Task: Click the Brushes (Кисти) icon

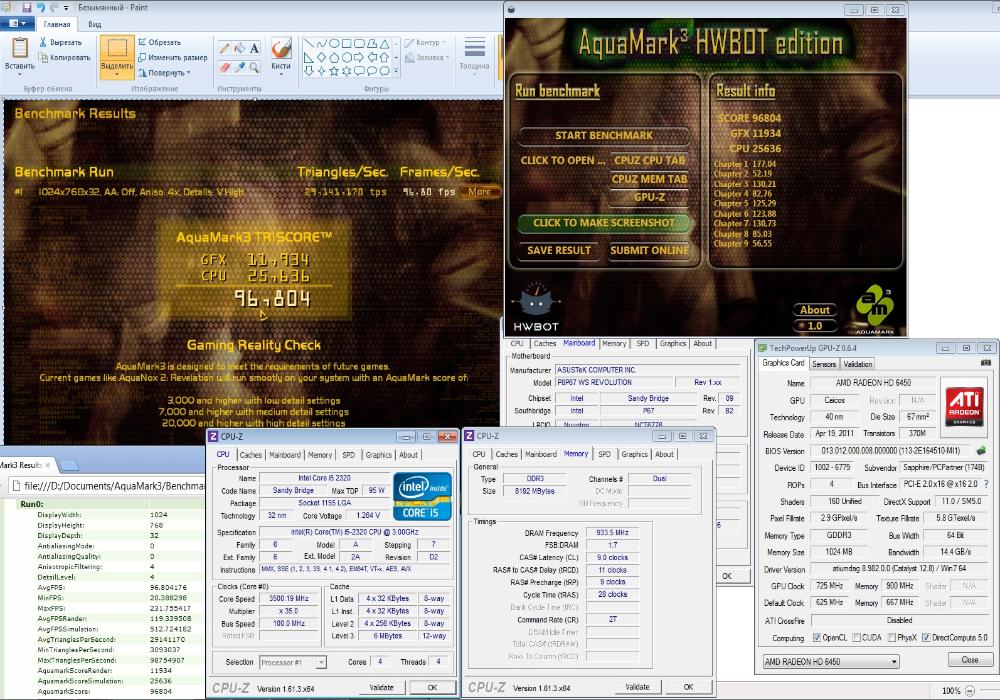Action: [281, 48]
